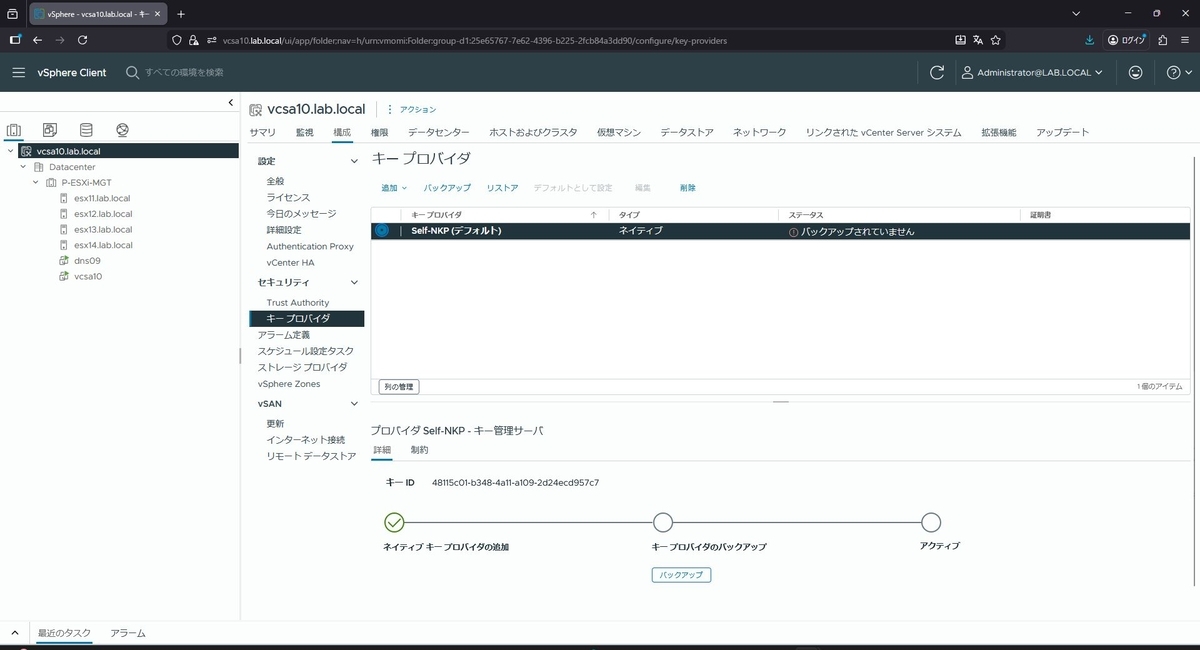Open ライセンス settings page
Image resolution: width=1200 pixels, height=650 pixels.
point(288,198)
